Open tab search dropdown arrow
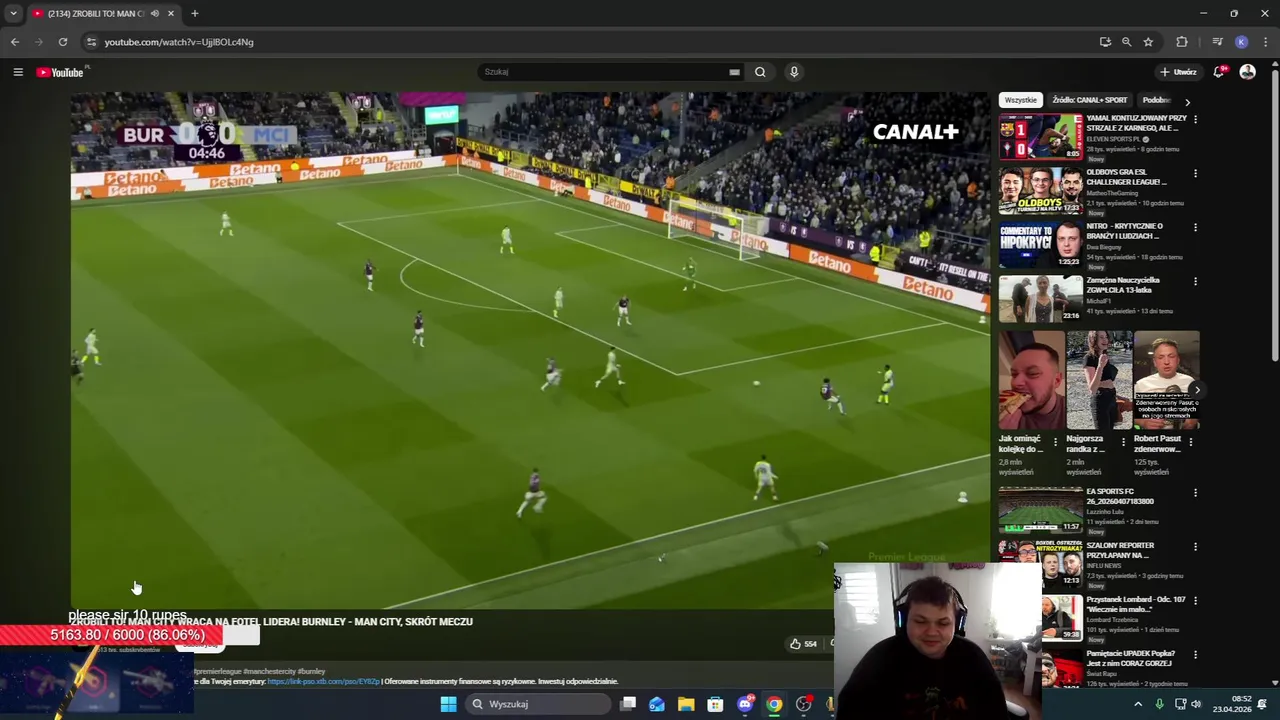Viewport: 1280px width, 720px height. point(13,14)
